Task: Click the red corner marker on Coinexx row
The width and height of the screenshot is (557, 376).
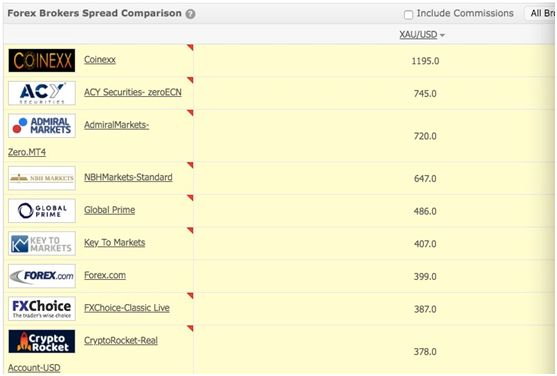Action: click(190, 47)
